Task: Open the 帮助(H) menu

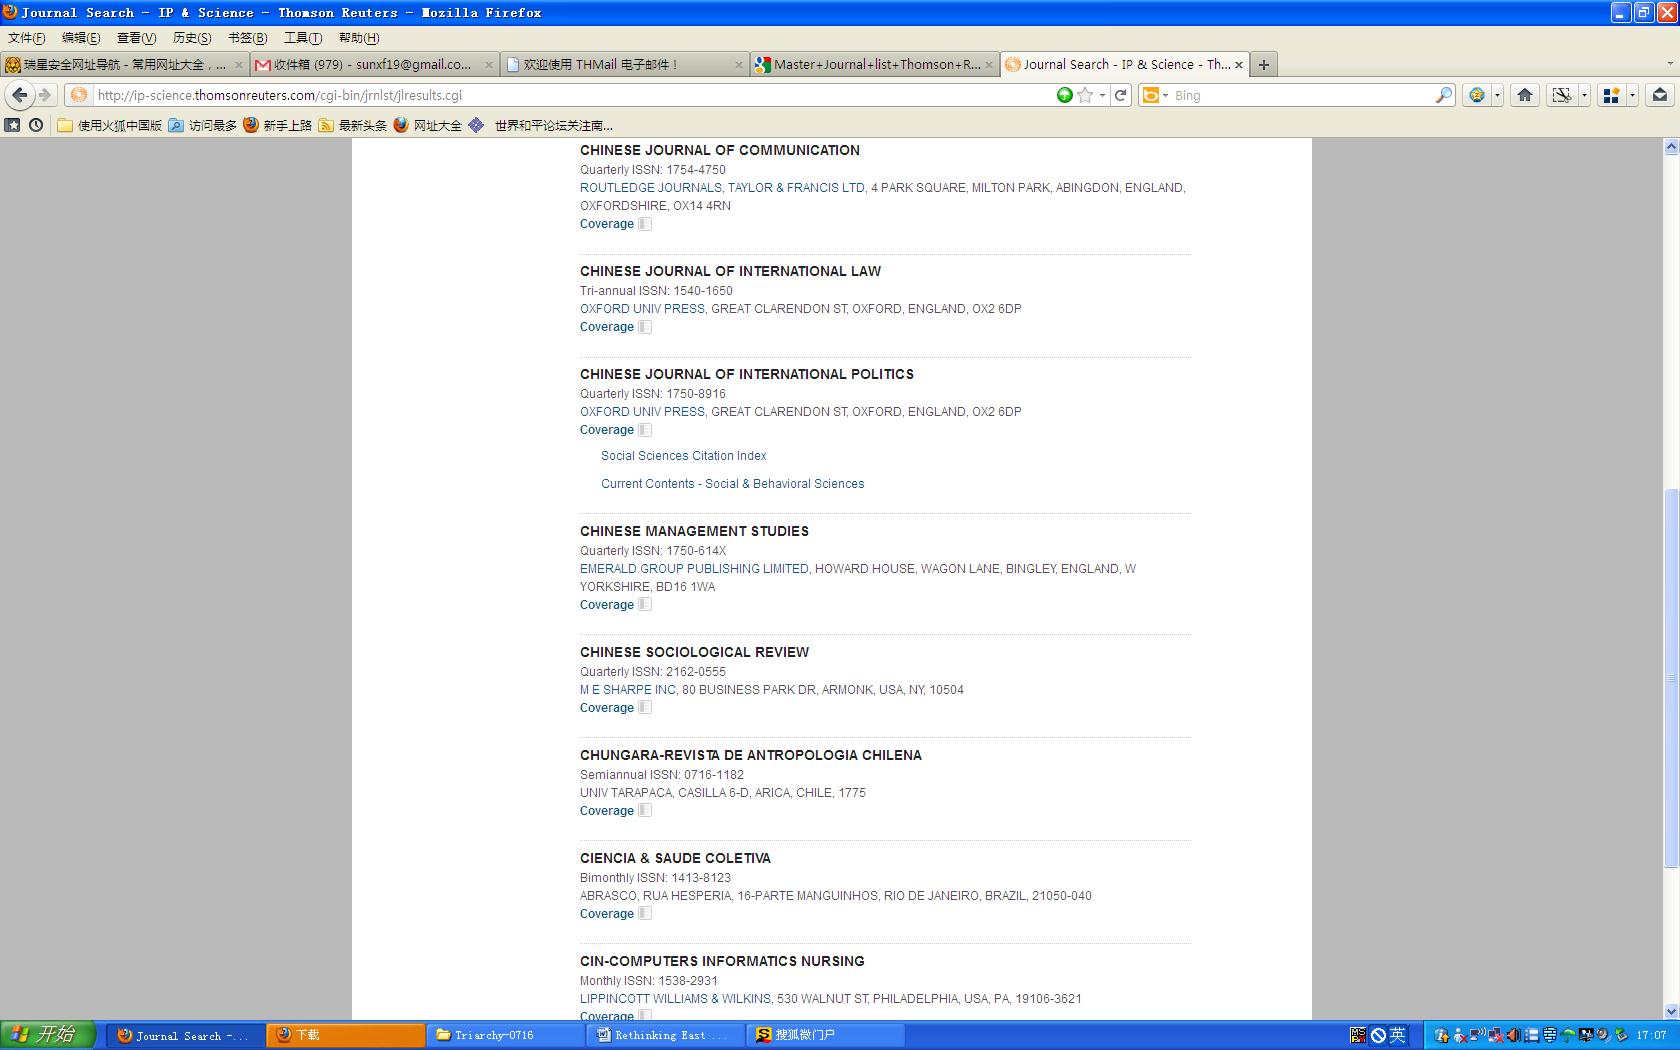Action: point(359,38)
